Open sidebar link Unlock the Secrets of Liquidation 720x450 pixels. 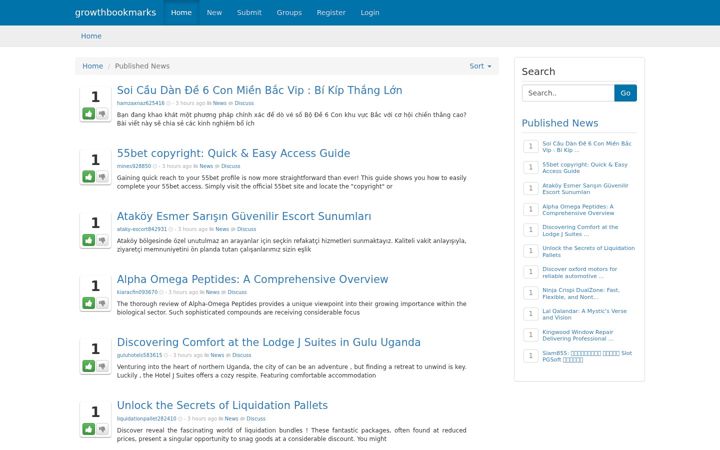pyautogui.click(x=588, y=252)
